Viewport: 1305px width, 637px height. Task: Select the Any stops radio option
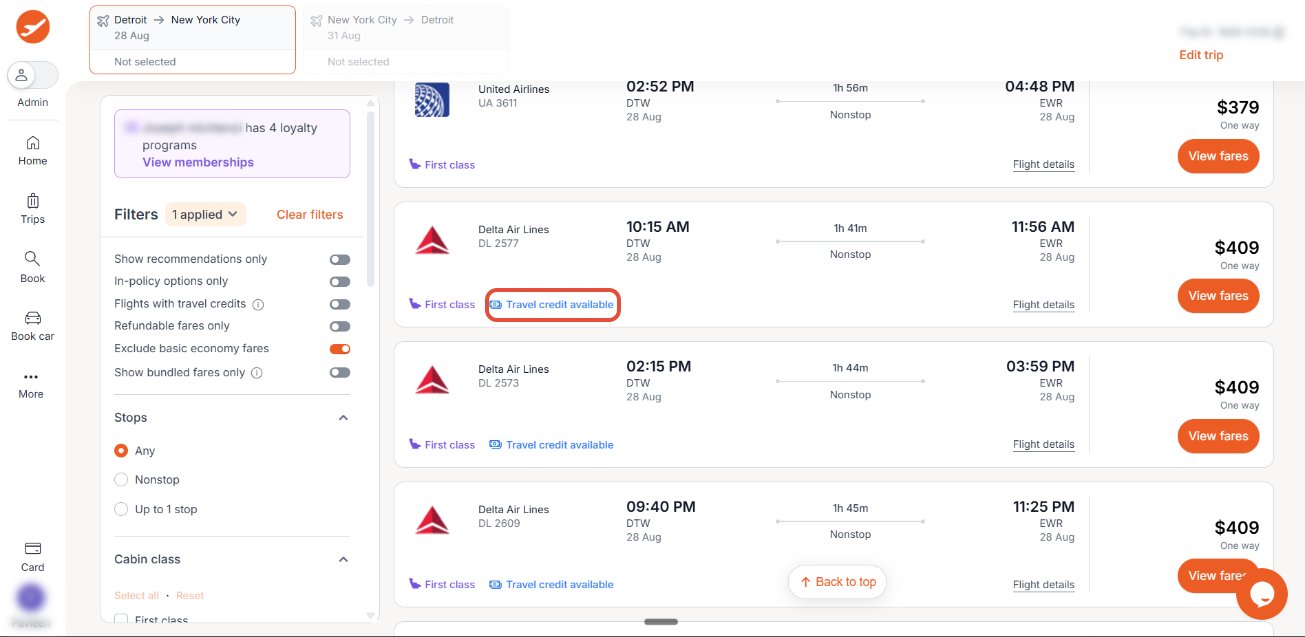[121, 451]
